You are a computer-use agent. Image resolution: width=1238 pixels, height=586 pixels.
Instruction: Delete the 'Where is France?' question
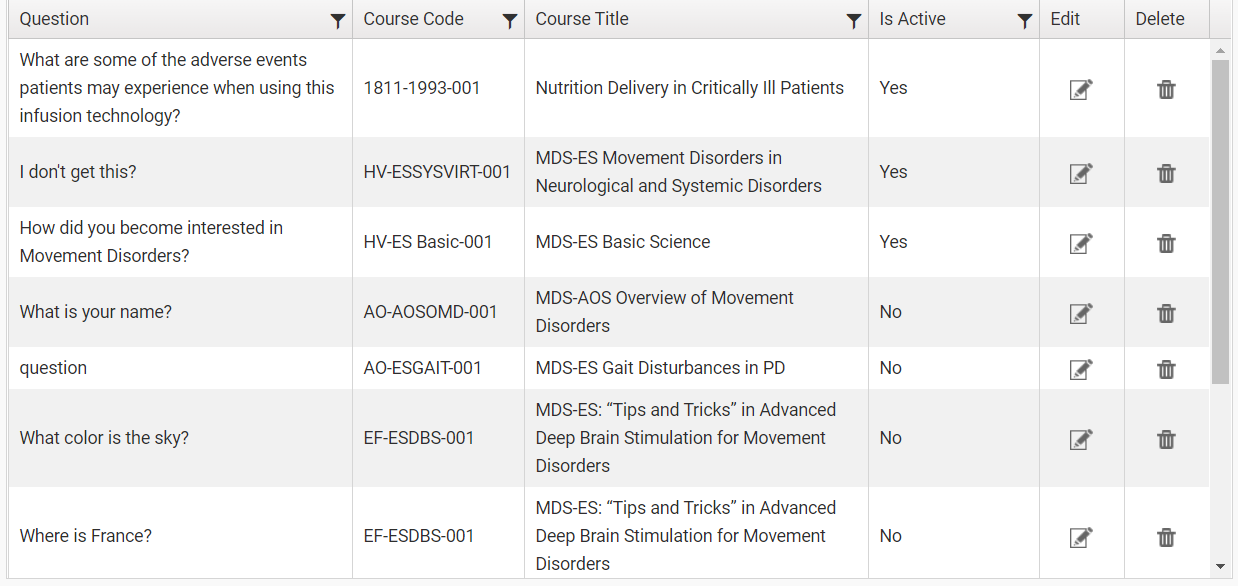[x=1166, y=537]
